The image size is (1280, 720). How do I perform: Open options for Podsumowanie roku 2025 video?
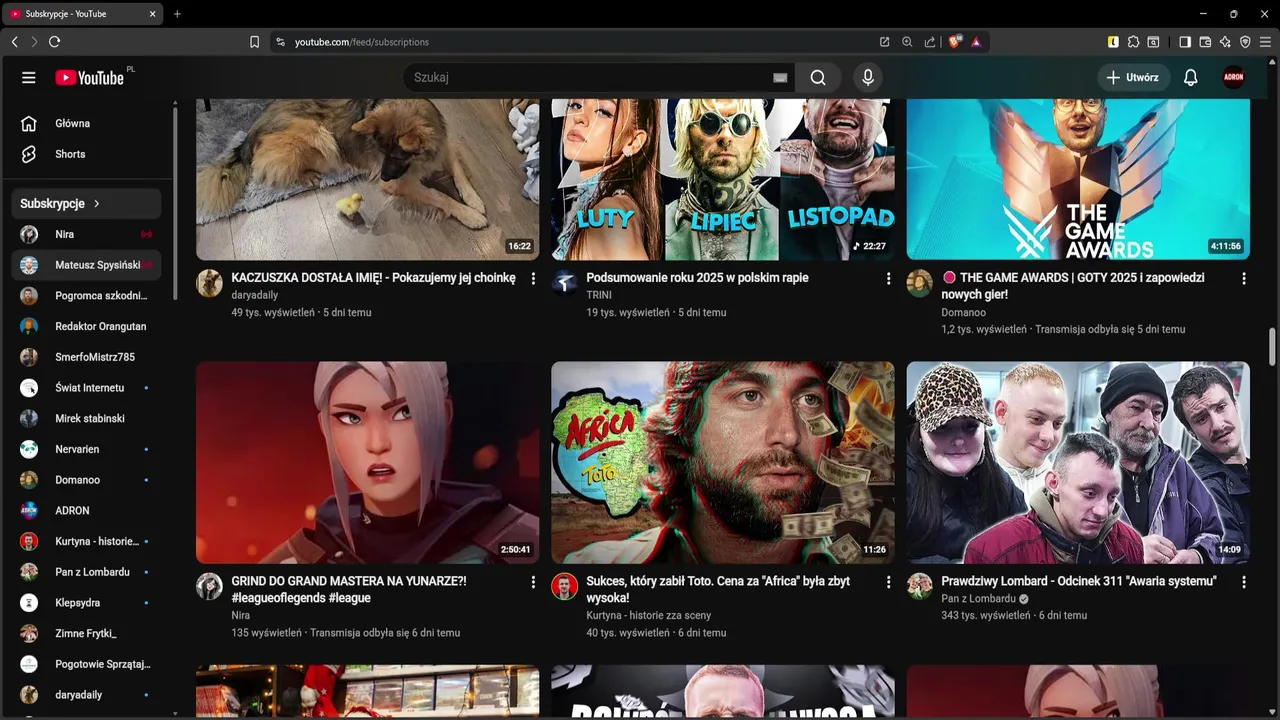click(x=888, y=279)
